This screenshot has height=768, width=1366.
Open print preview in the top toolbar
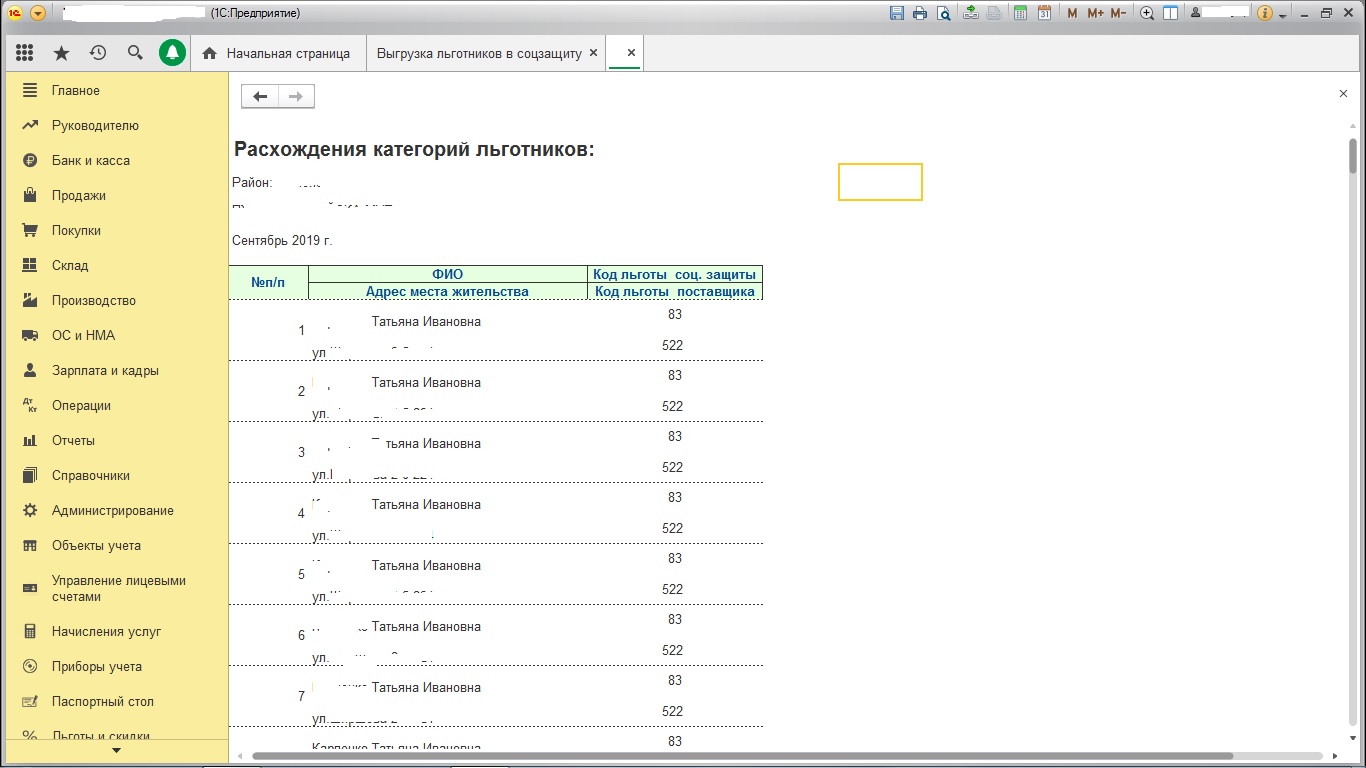943,13
